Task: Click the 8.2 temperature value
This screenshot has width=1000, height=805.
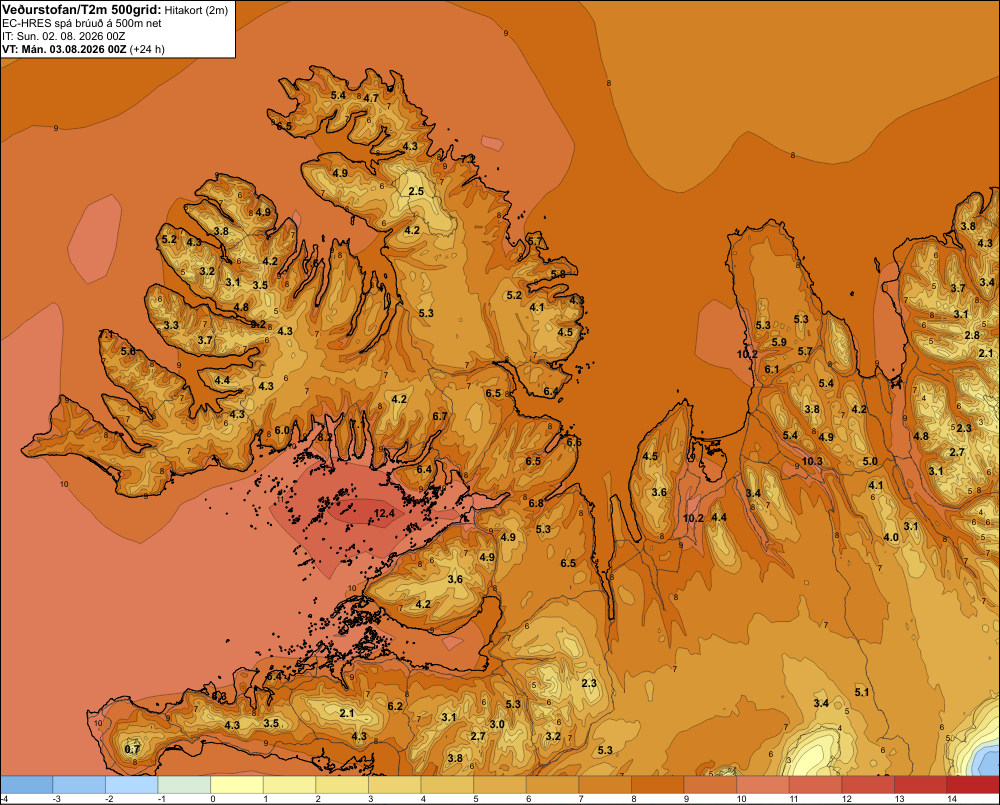Action: pos(325,438)
